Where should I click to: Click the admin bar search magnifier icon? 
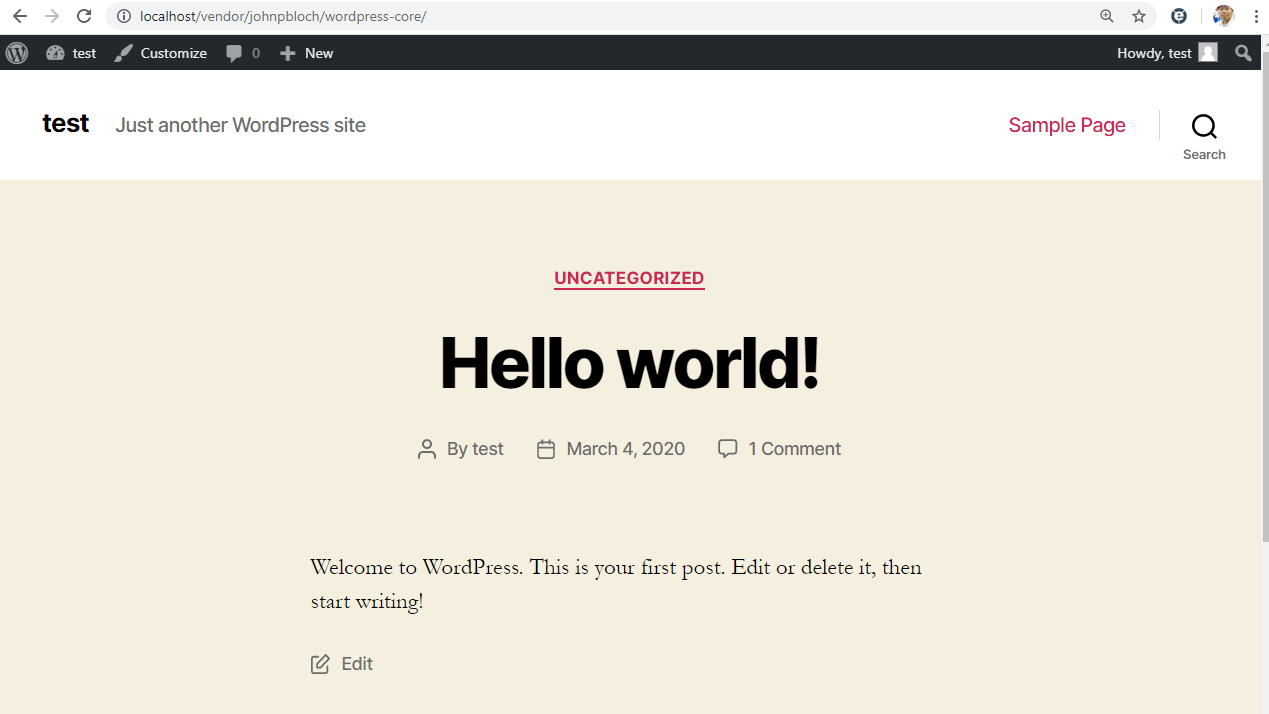(1243, 53)
